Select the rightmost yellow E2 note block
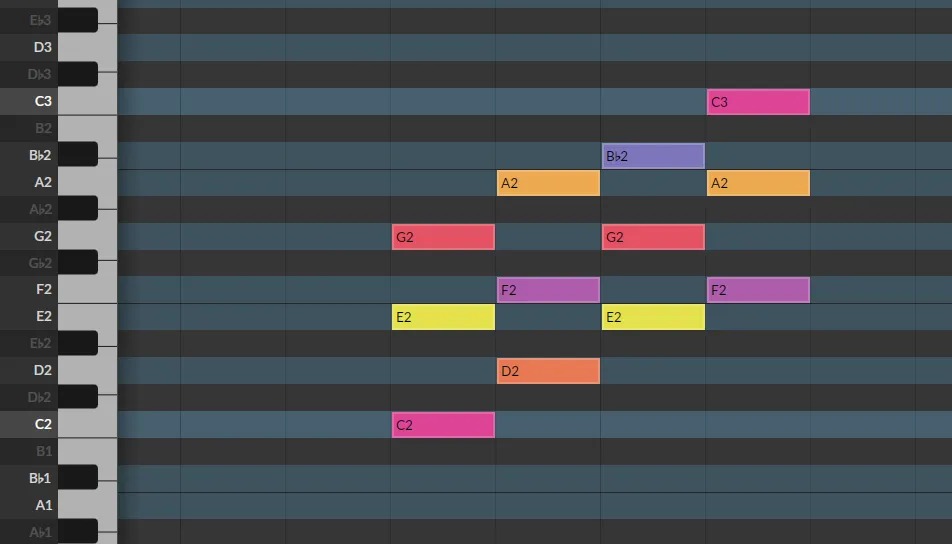The image size is (952, 544). pos(653,317)
